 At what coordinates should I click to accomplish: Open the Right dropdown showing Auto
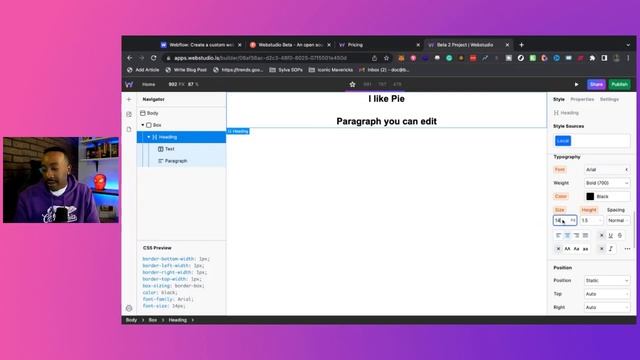click(x=607, y=307)
